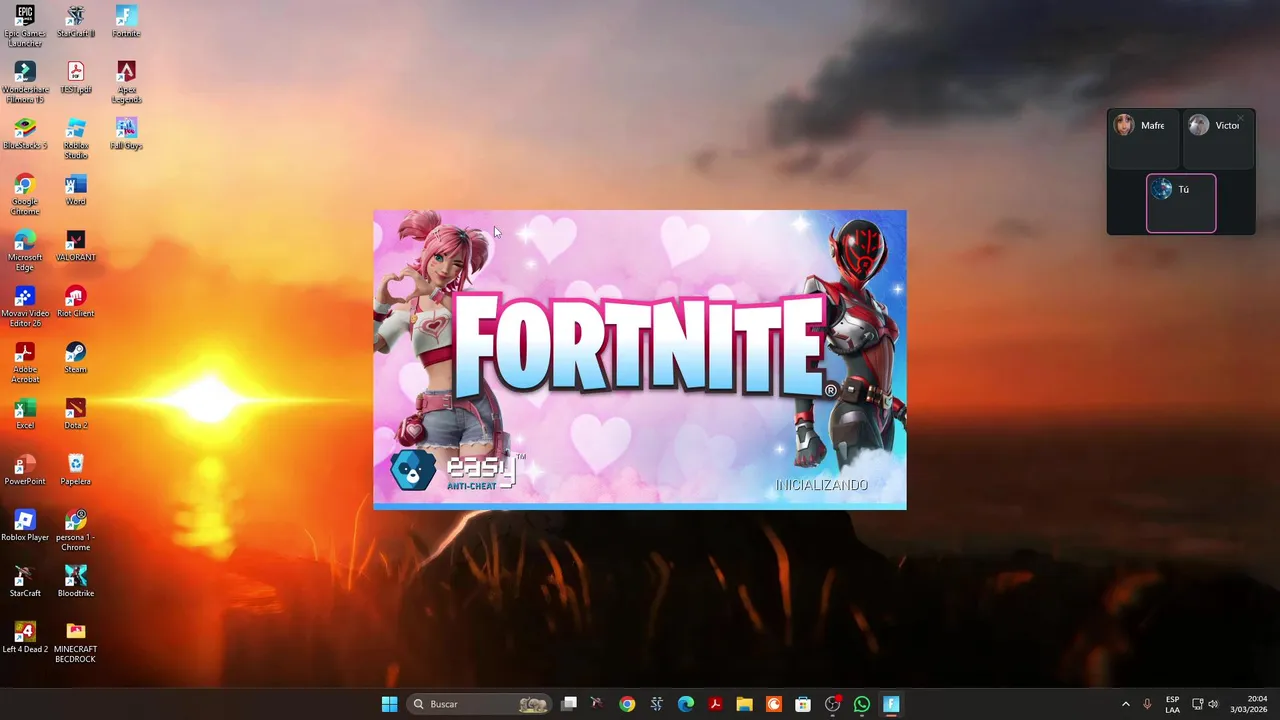Click the Bloodtrike desktop shortcut
The image size is (1280, 720).
point(76,582)
